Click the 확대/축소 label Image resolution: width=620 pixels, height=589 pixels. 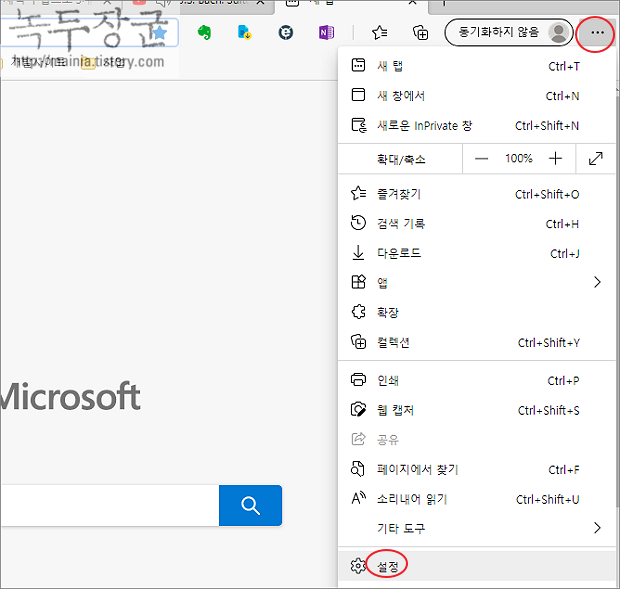pos(401,159)
